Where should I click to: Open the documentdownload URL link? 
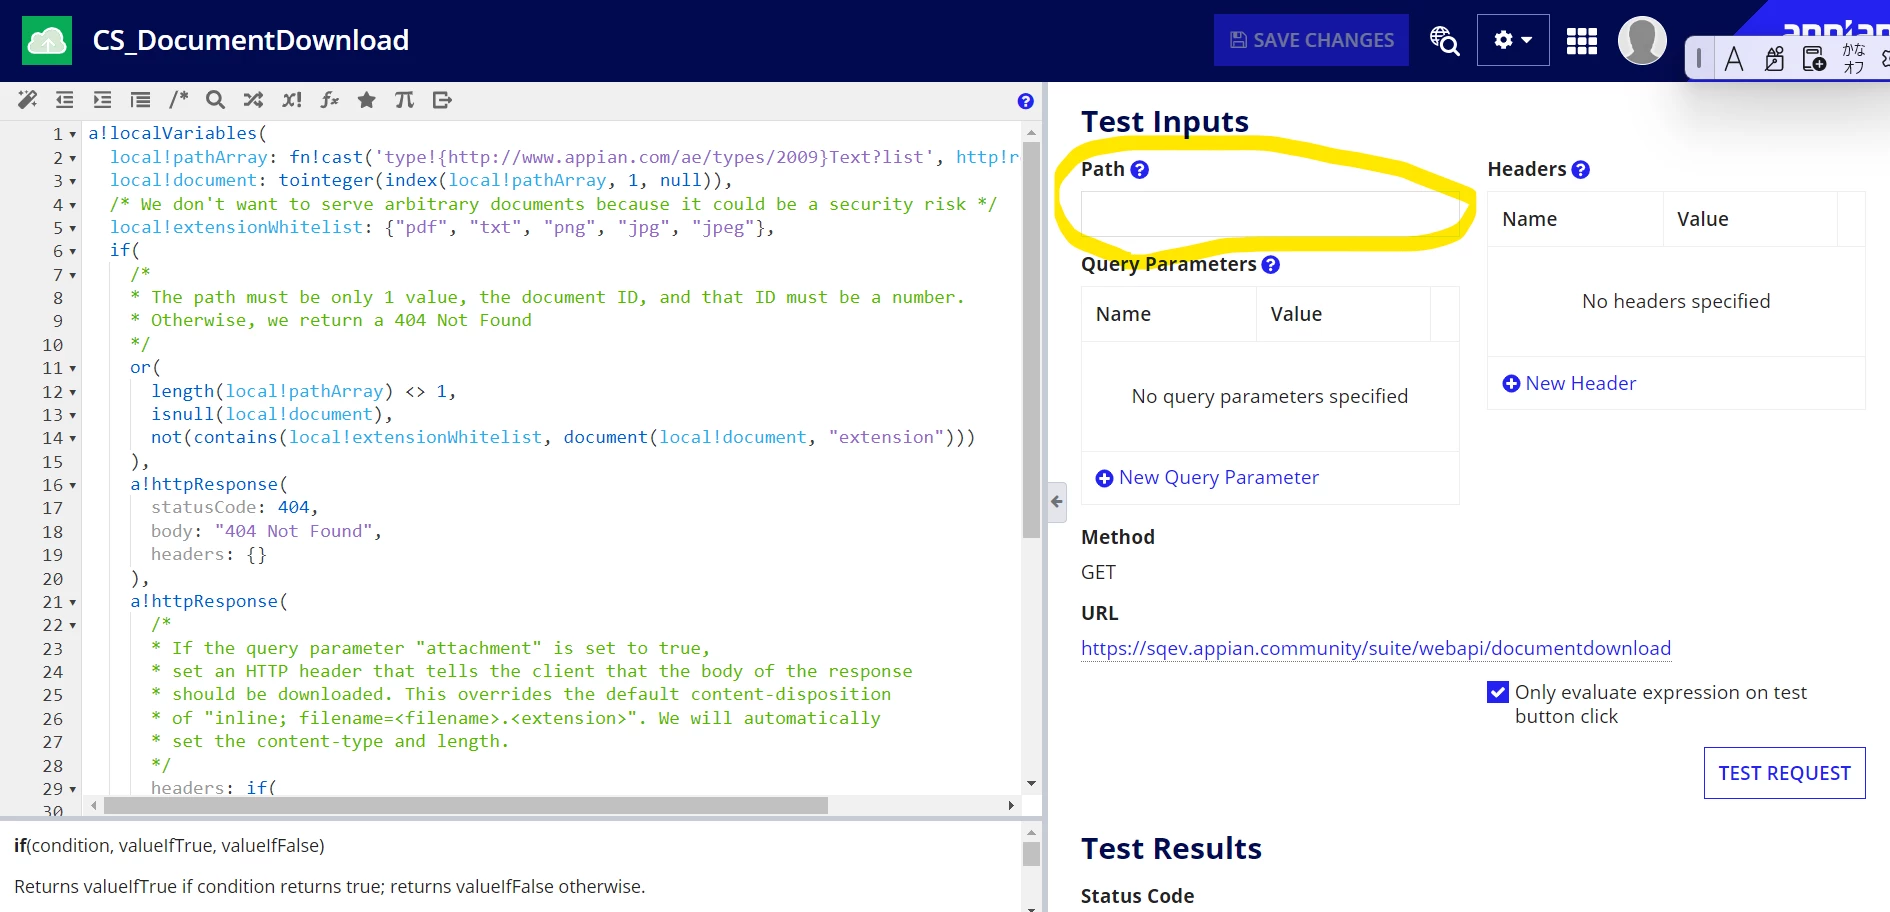point(1376,648)
